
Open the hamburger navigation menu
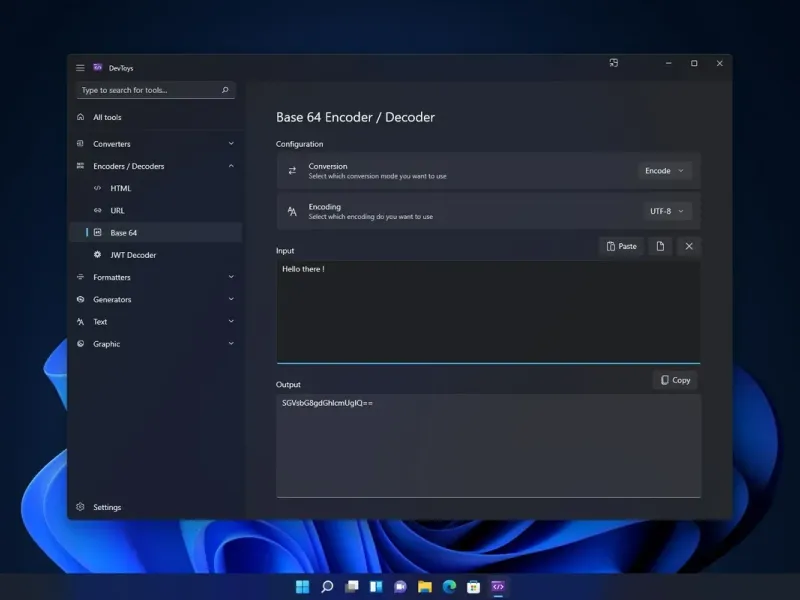(80, 68)
